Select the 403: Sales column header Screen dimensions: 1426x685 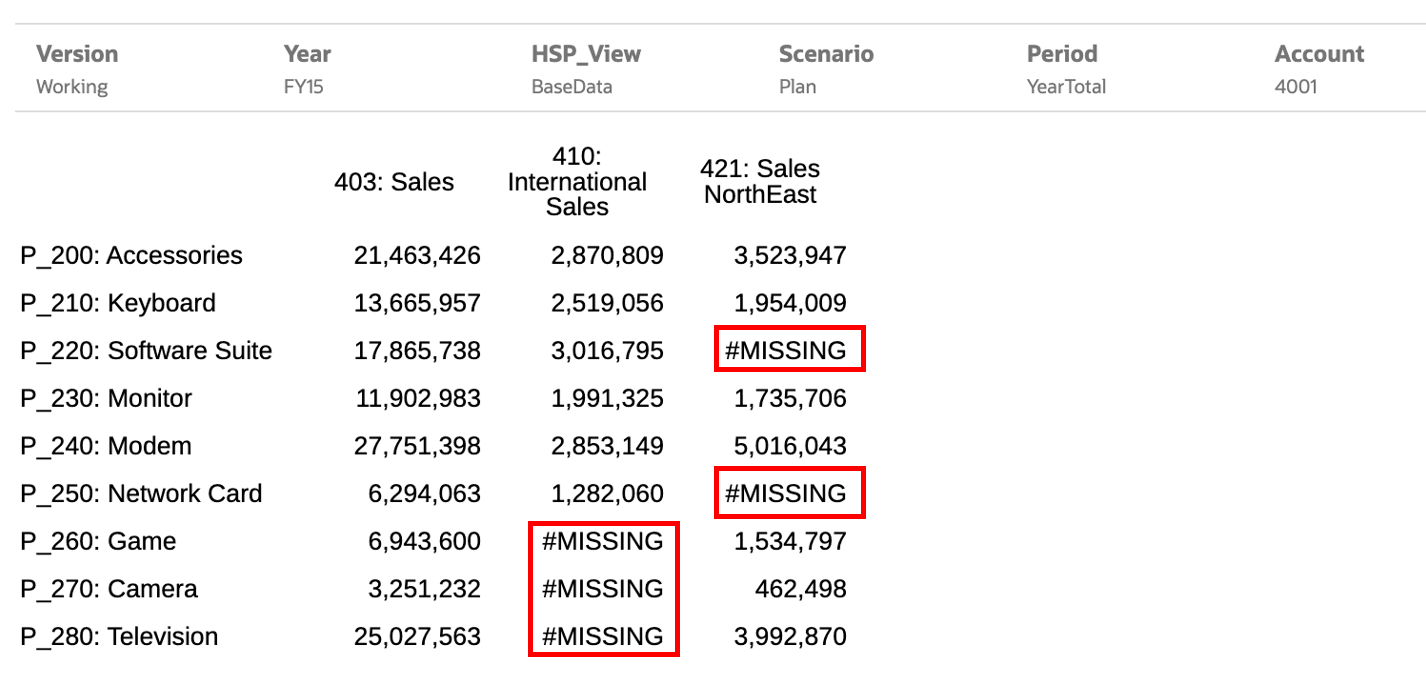click(x=394, y=182)
